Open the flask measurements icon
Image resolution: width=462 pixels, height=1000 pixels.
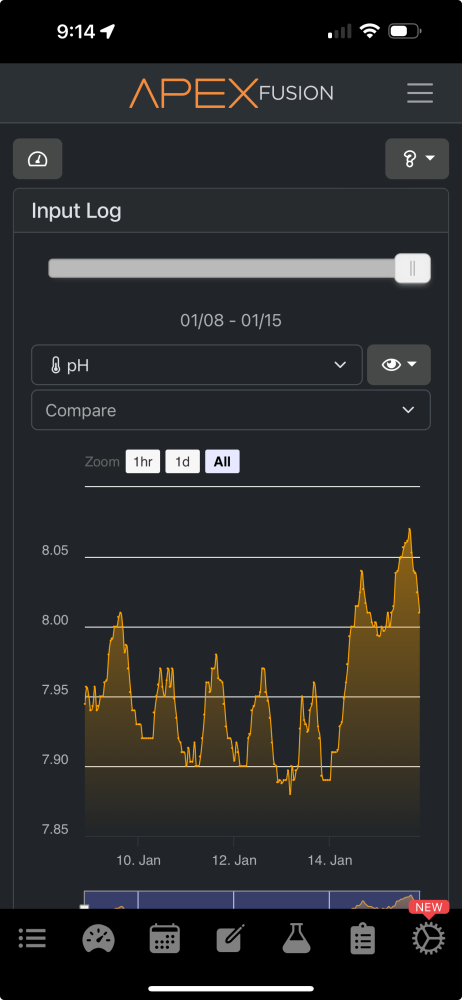(297, 938)
